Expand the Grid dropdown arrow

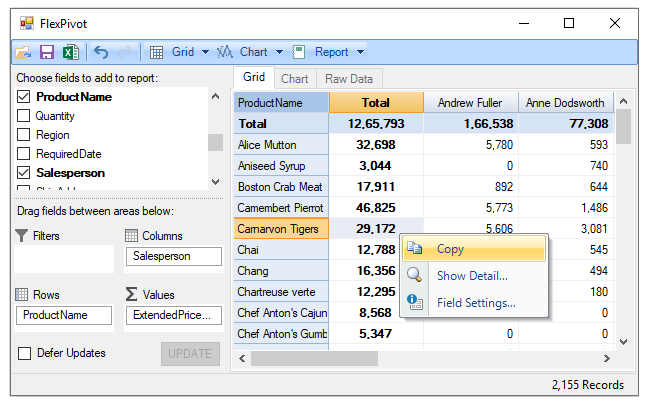pyautogui.click(x=205, y=52)
